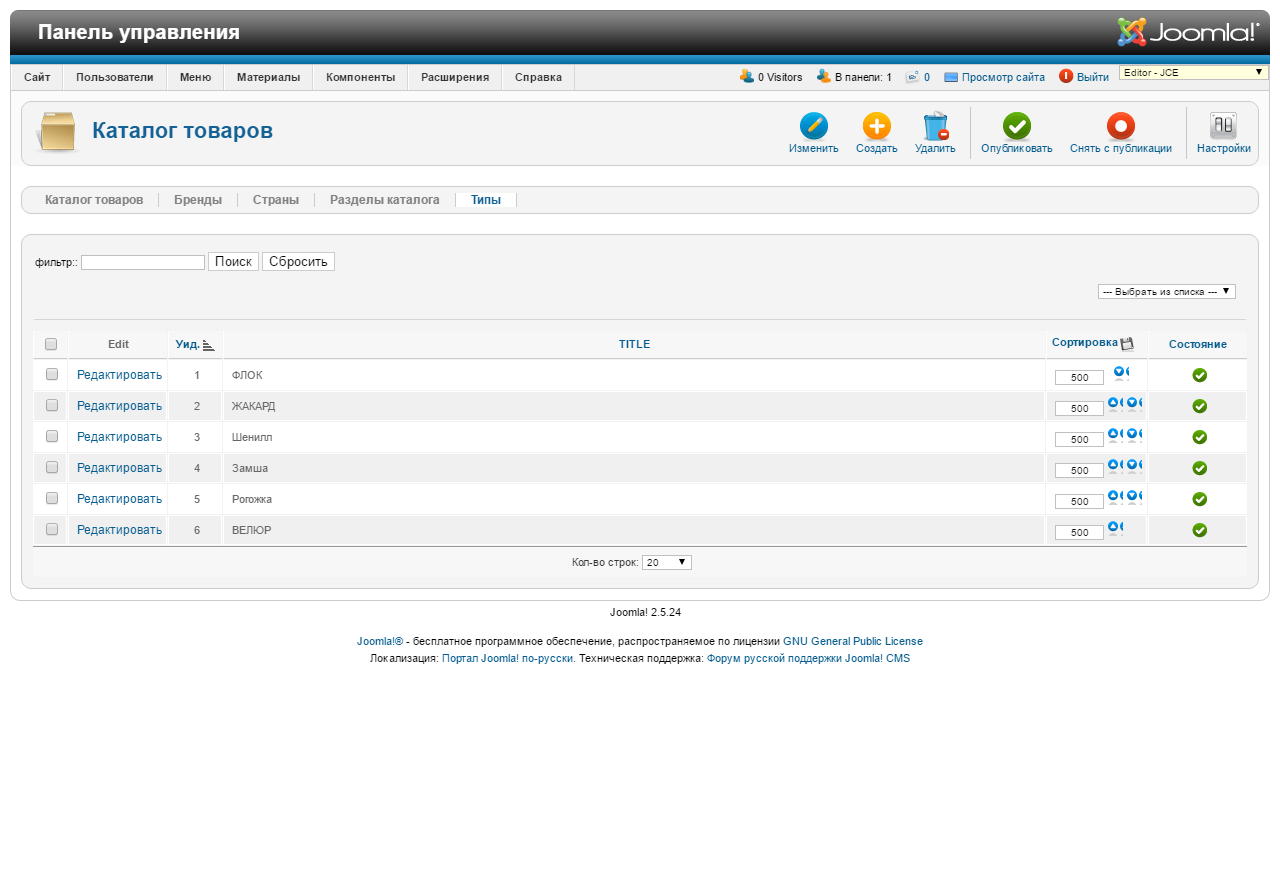Toggle published state of Рогожка
This screenshot has width=1280, height=879.
[x=1200, y=499]
